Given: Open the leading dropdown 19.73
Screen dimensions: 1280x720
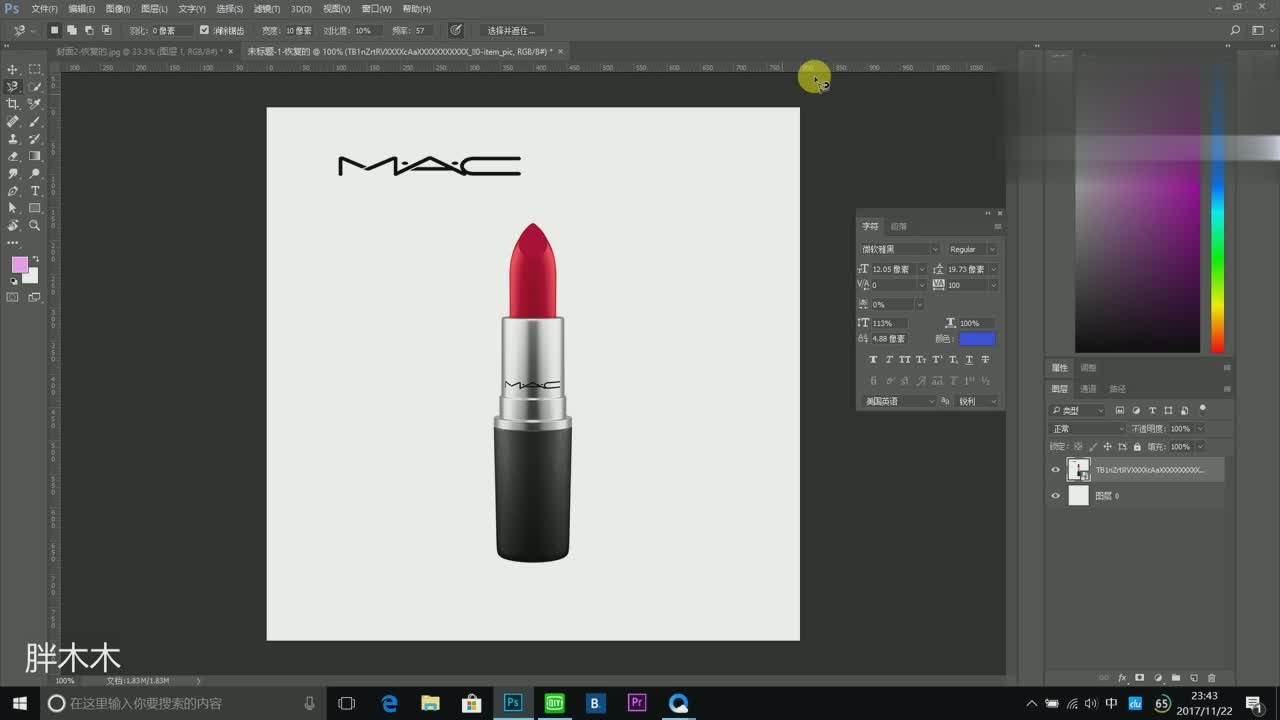Looking at the screenshot, I should [x=993, y=269].
